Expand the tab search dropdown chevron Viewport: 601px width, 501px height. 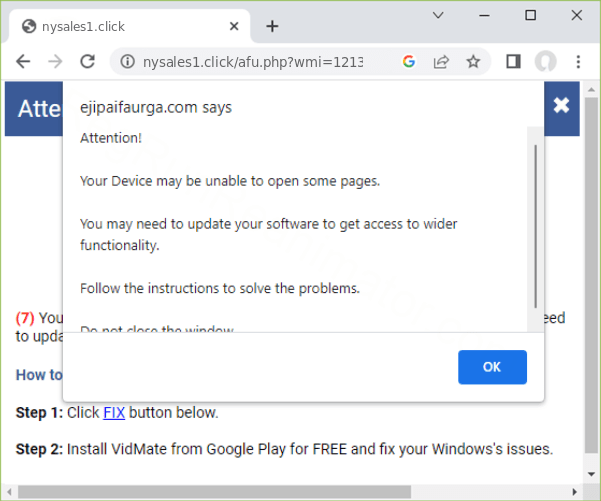pyautogui.click(x=437, y=16)
